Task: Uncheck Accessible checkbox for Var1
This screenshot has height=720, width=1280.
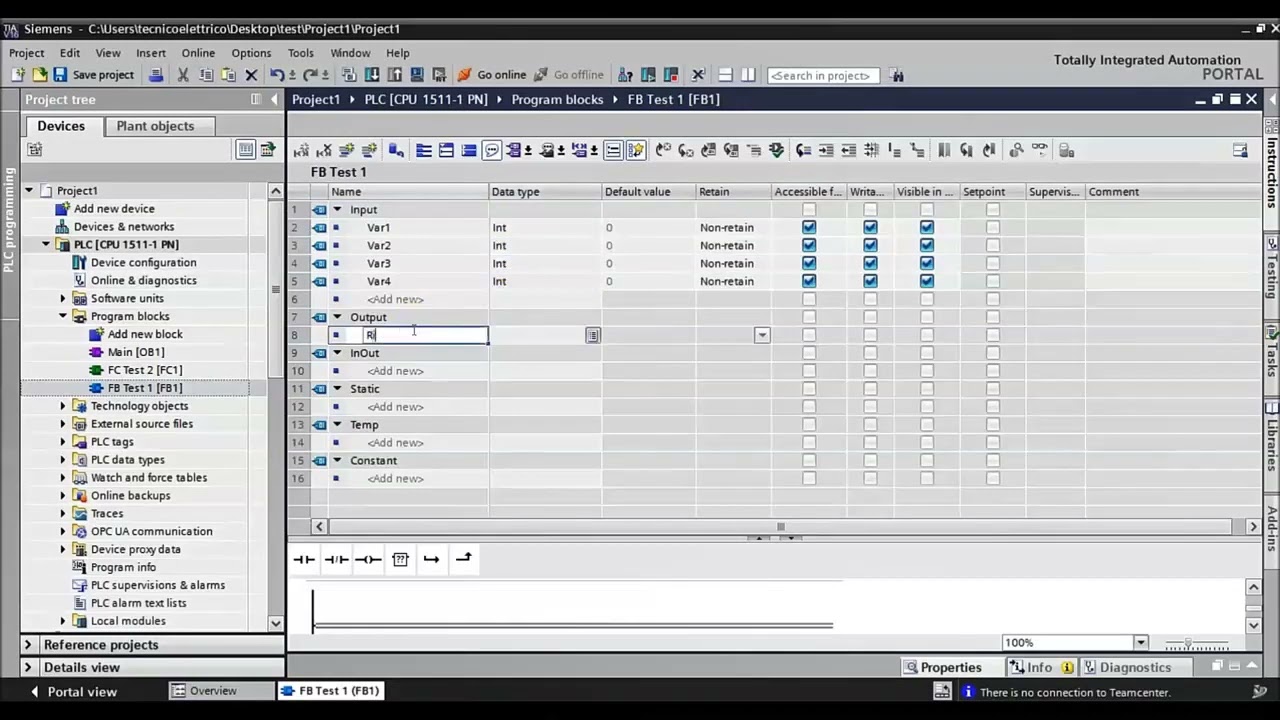Action: (809, 228)
